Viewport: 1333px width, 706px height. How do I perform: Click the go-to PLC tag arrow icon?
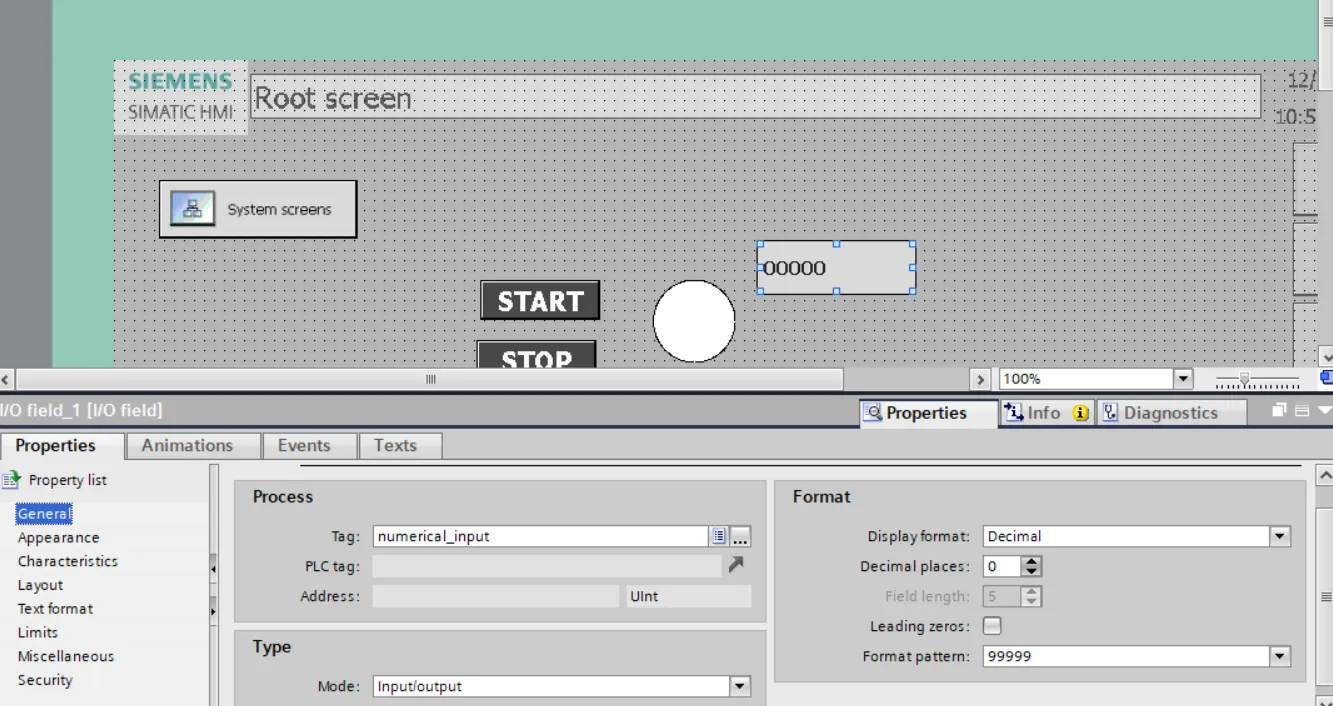click(736, 565)
